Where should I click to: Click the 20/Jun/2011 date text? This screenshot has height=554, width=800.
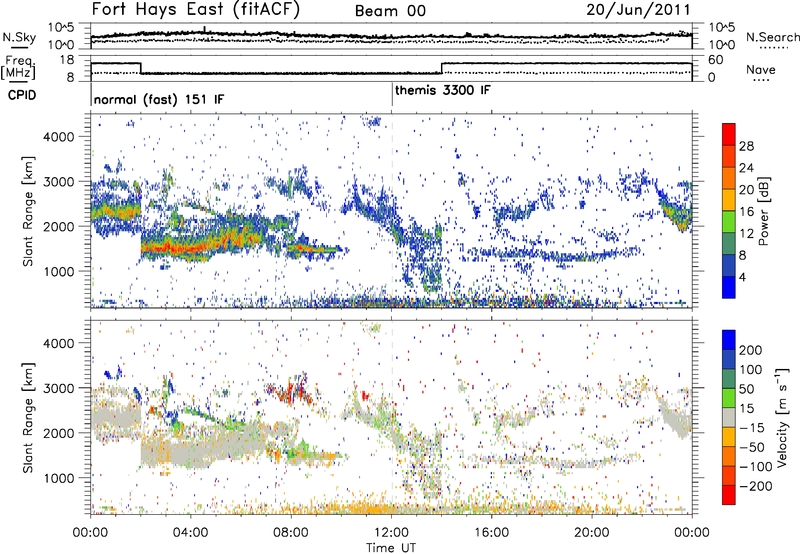[x=638, y=10]
